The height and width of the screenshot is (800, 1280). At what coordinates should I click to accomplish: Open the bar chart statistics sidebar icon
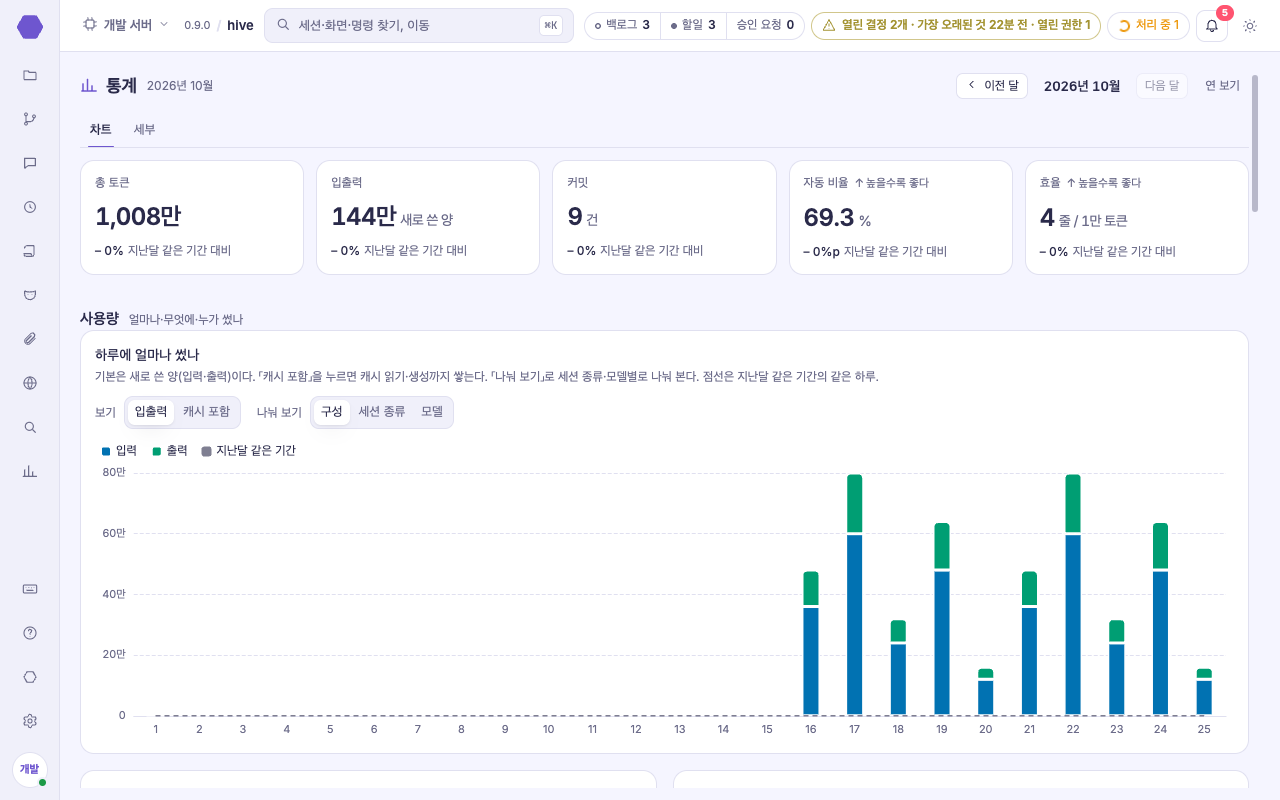pyautogui.click(x=30, y=471)
